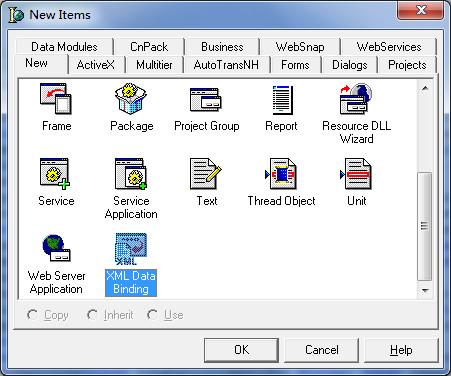451x376 pixels.
Task: Choose the Unit item icon
Action: point(356,174)
